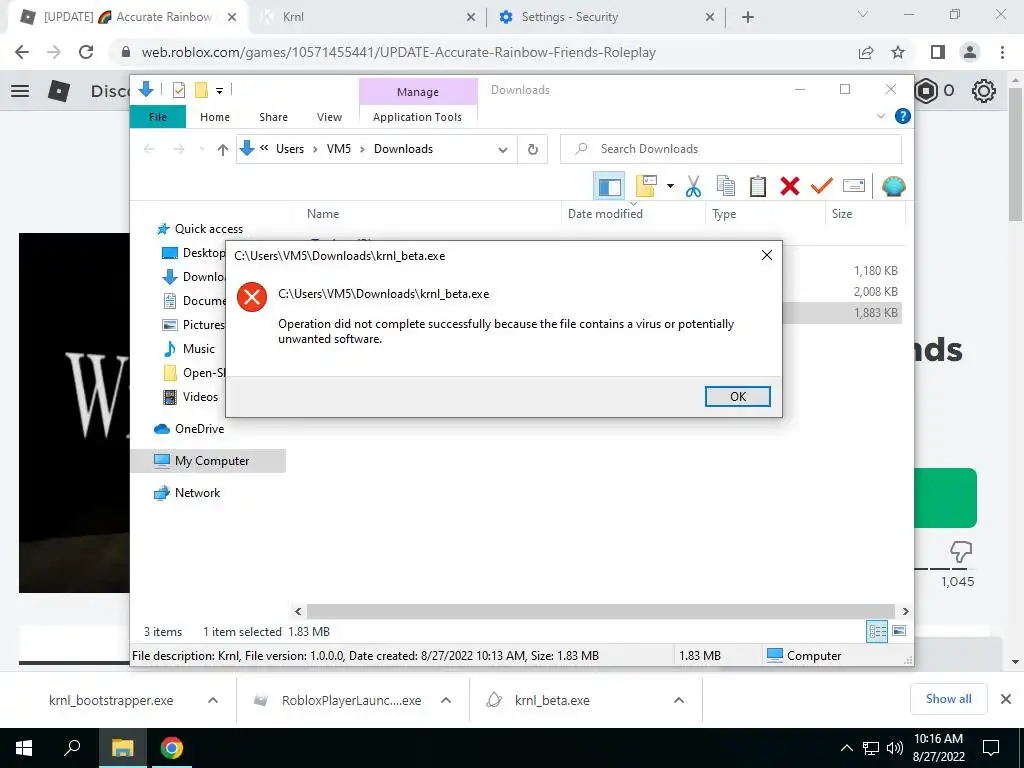Screen dimensions: 1024x768
Task: Open the View ribbon tab
Action: pyautogui.click(x=329, y=117)
